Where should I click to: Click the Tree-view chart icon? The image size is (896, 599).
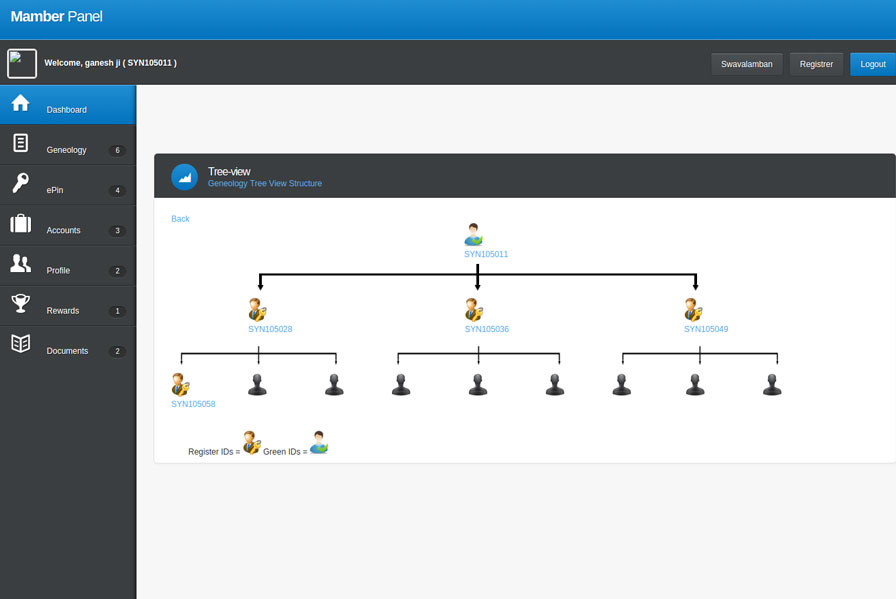[185, 177]
